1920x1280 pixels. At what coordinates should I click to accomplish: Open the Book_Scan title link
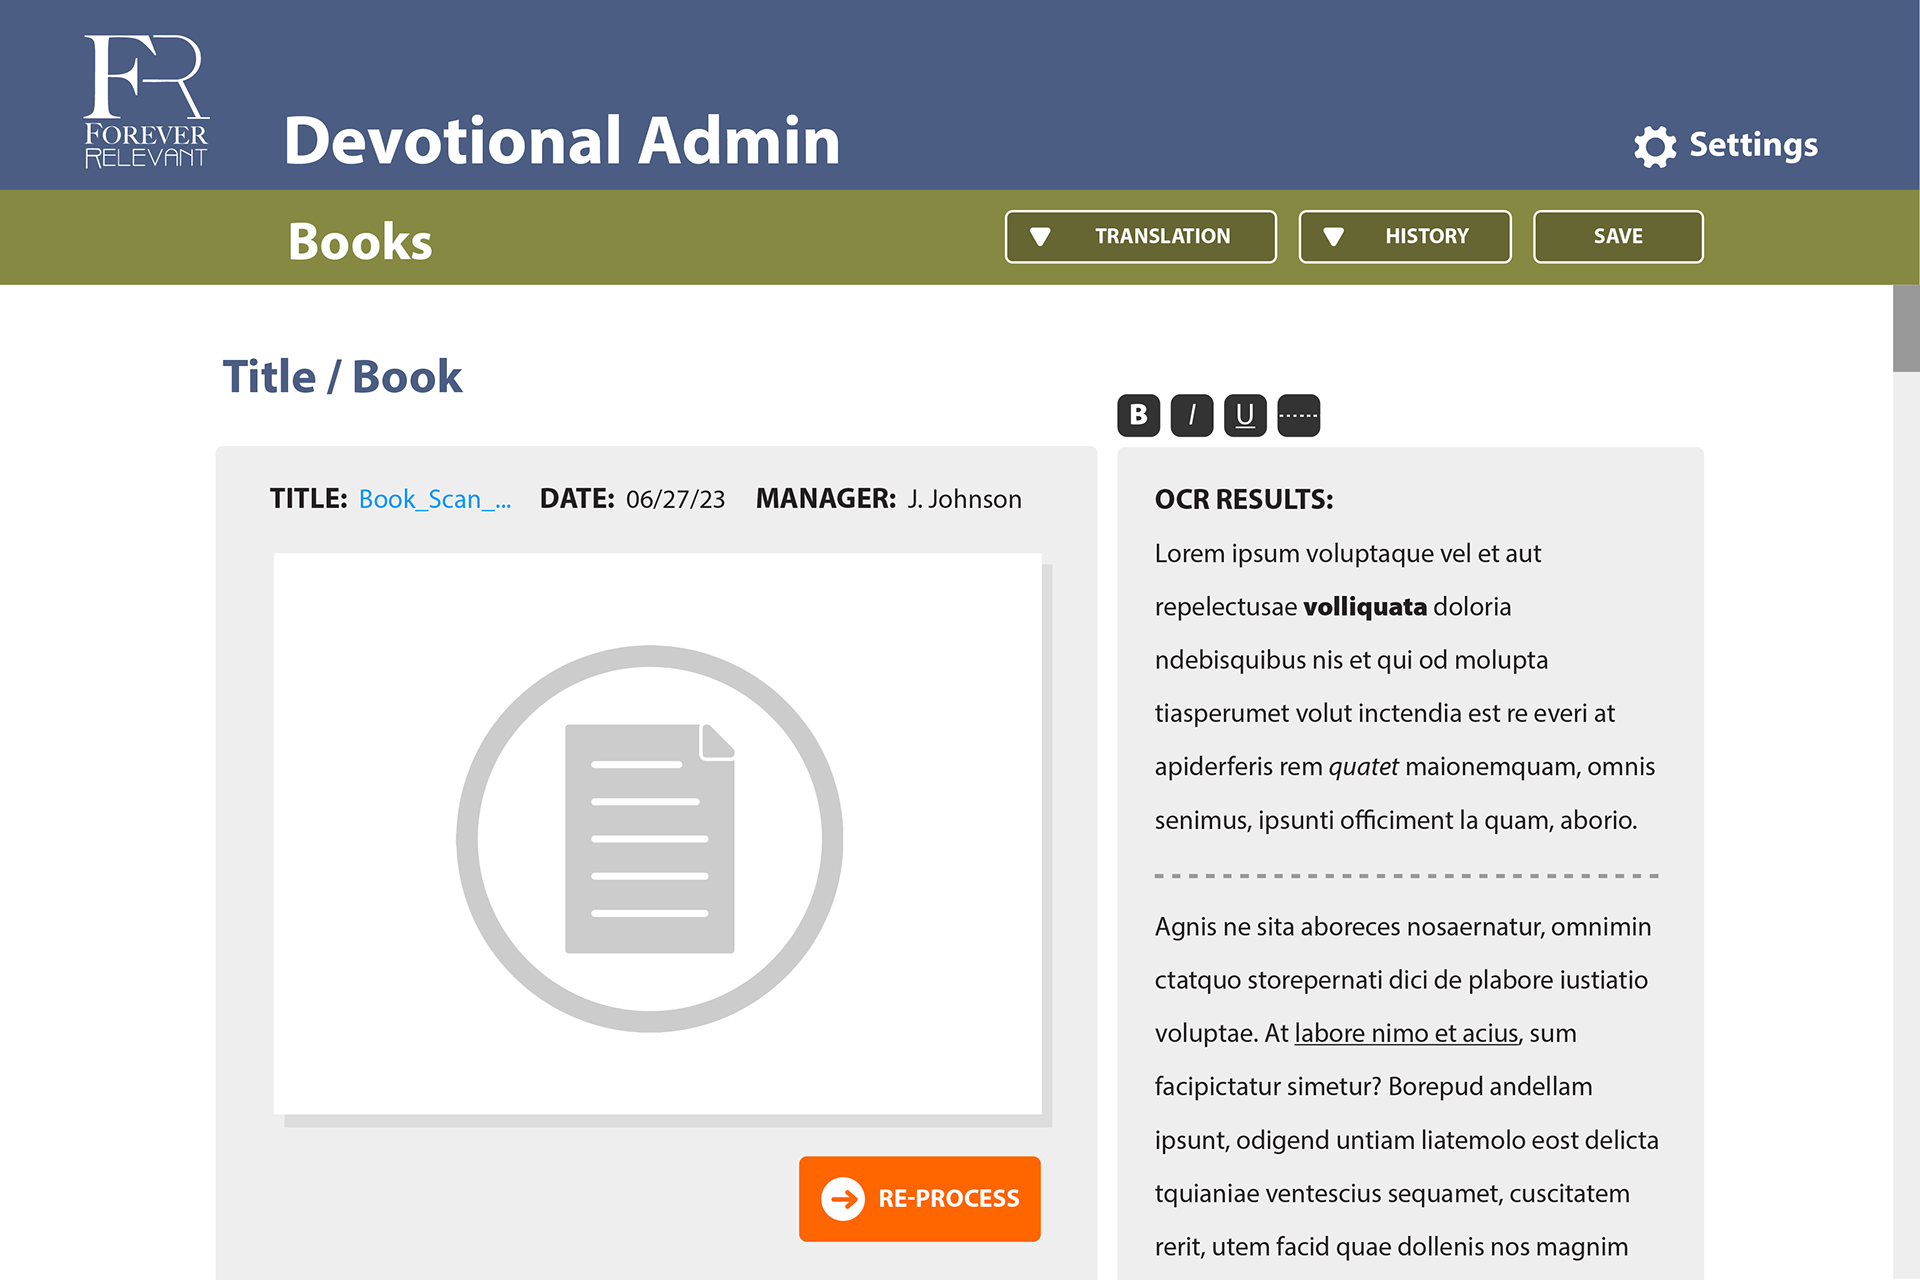tap(434, 499)
